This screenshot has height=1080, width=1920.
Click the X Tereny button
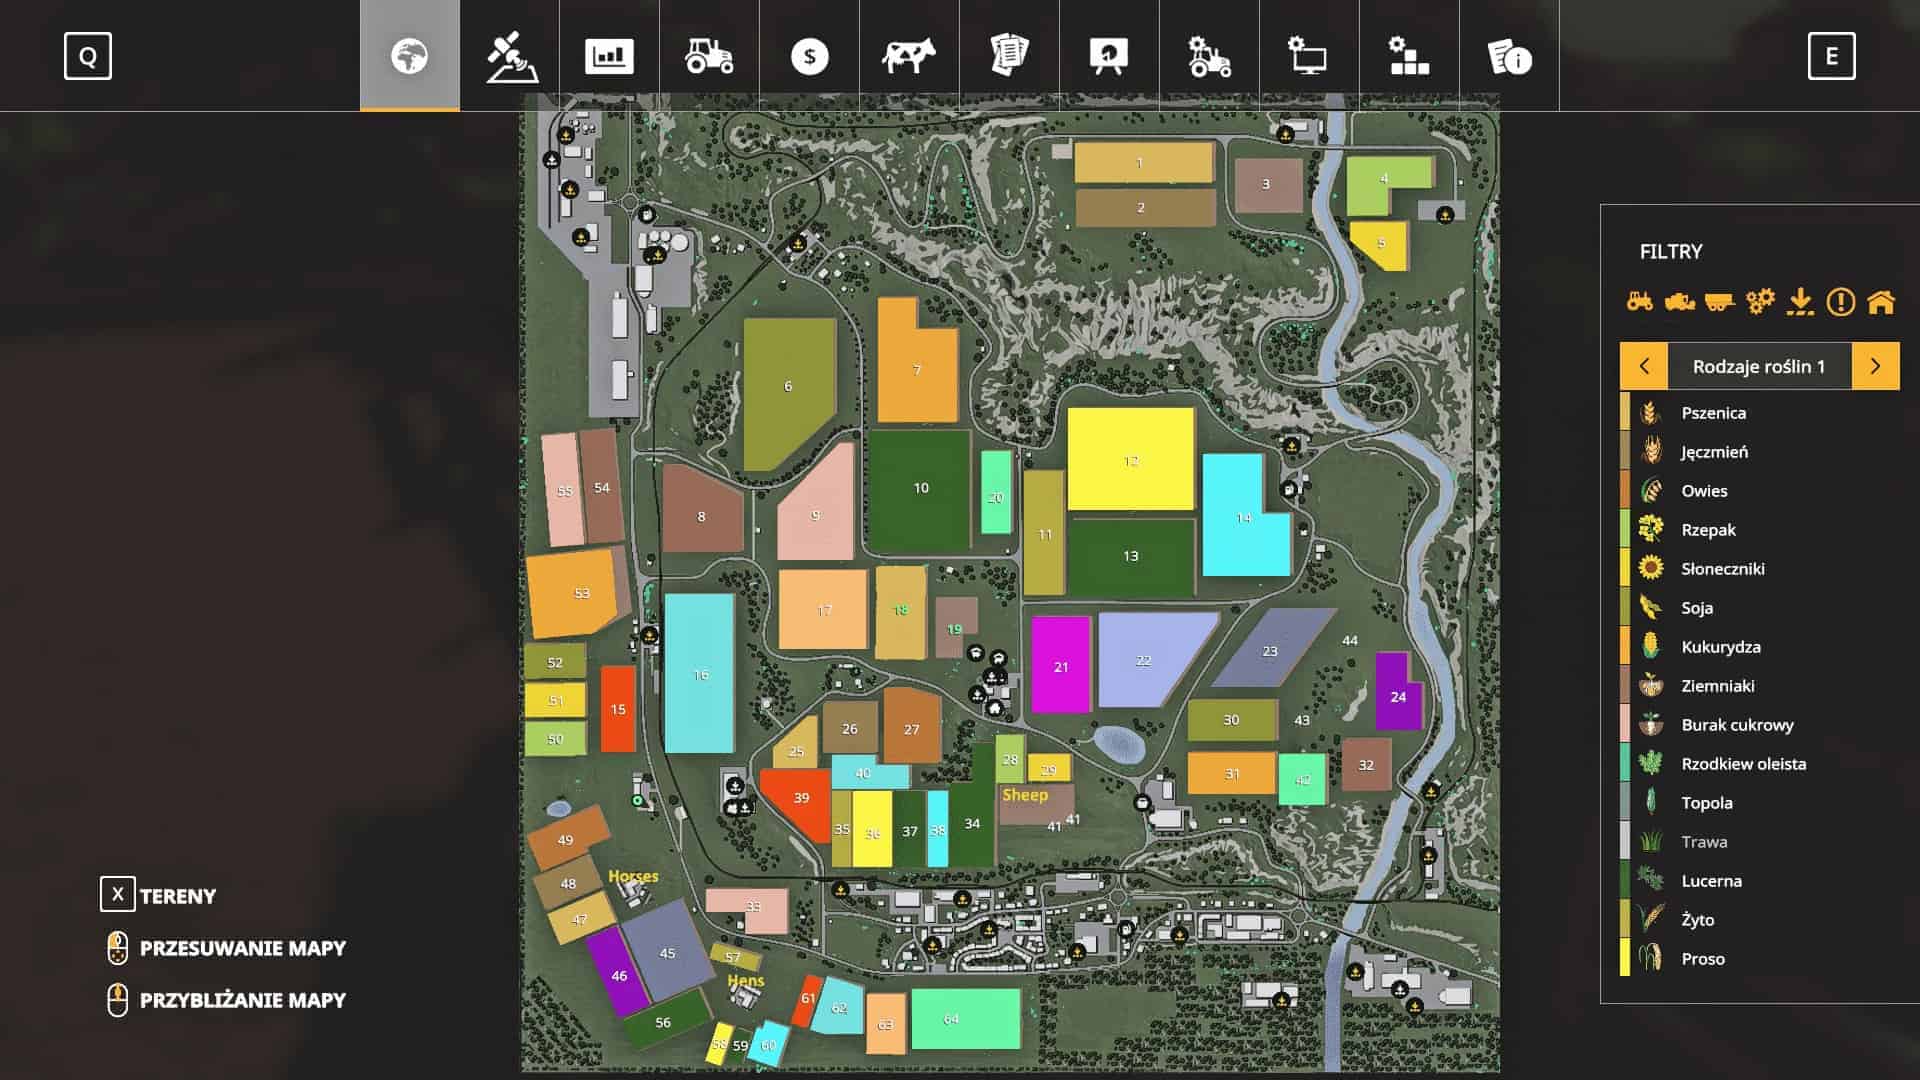point(118,894)
